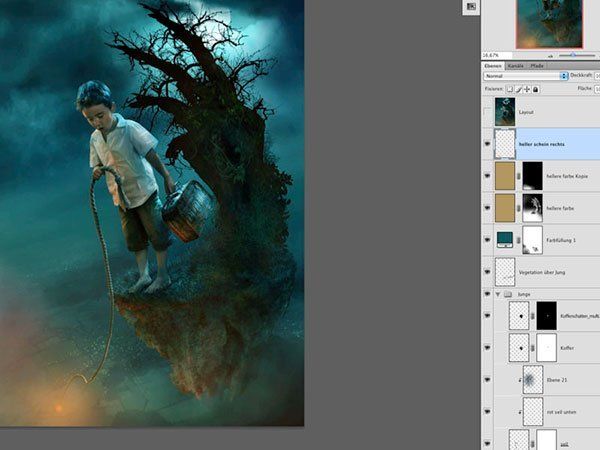Screen dimensions: 600x450
Task: Click the Navigator preview thumbnail
Action: pyautogui.click(x=549, y=24)
